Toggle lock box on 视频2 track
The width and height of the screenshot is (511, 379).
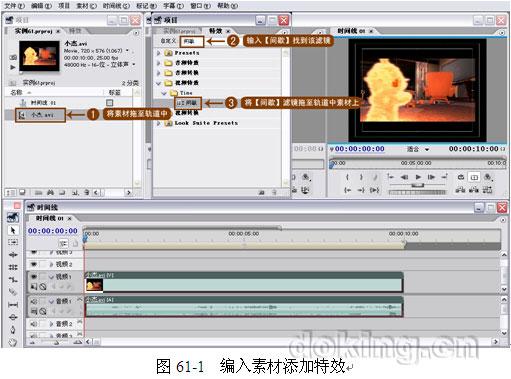[x=43, y=264]
